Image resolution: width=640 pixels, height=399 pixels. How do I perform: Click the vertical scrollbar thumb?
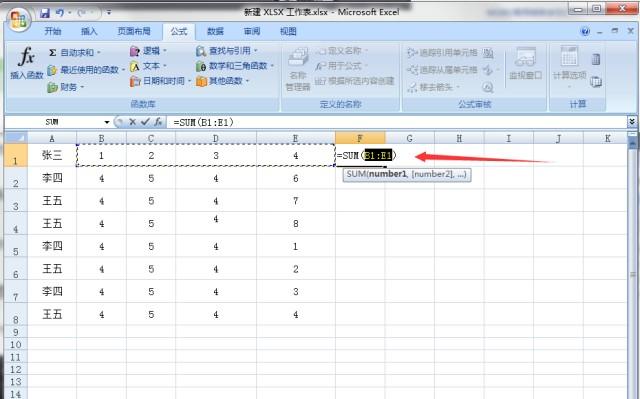(632, 276)
